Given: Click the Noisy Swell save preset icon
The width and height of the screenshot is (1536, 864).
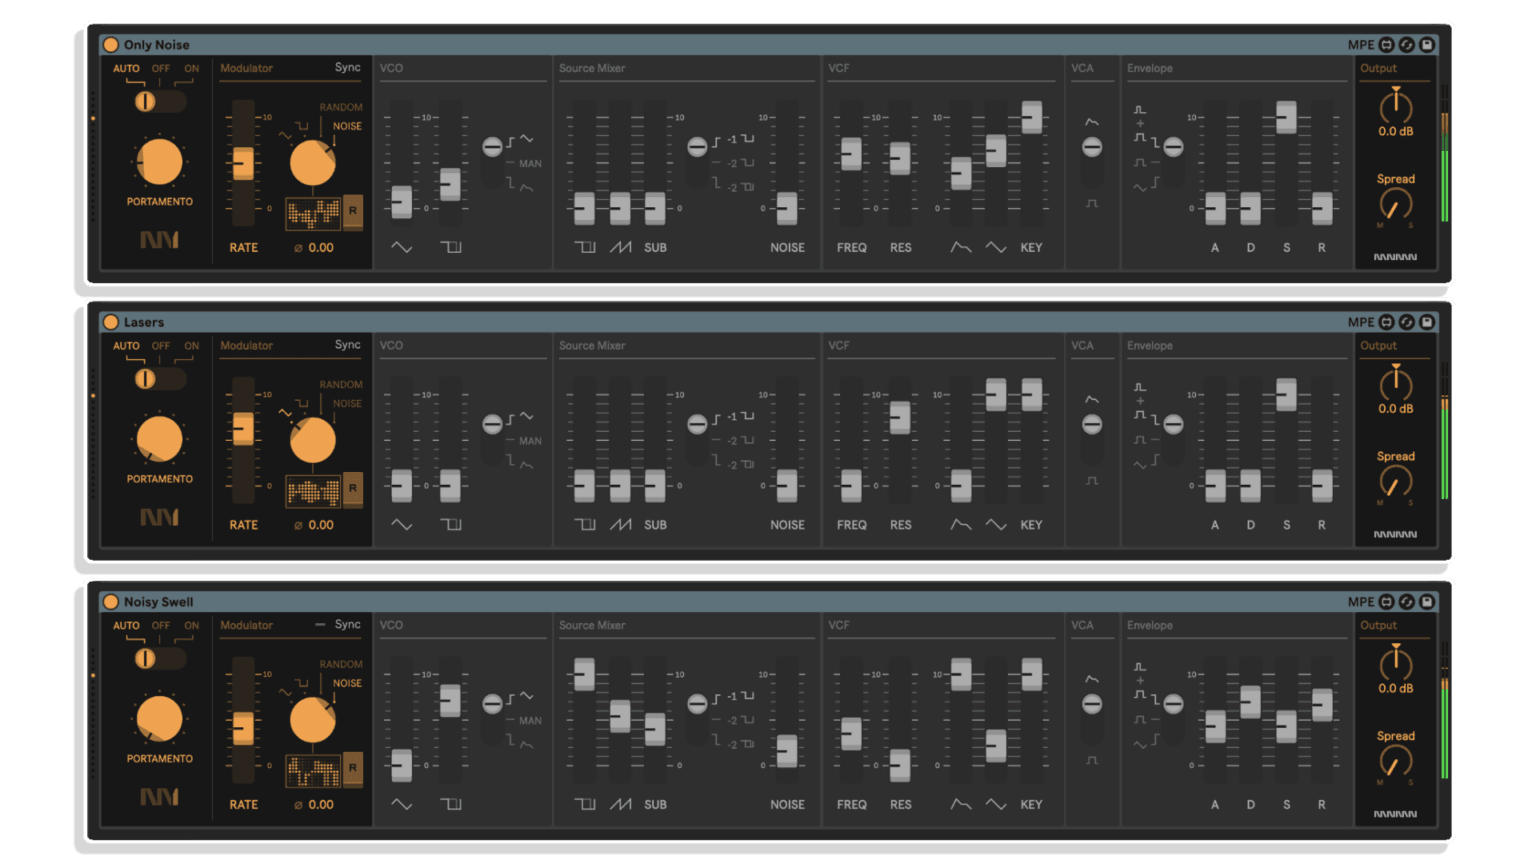Looking at the screenshot, I should 1427,602.
